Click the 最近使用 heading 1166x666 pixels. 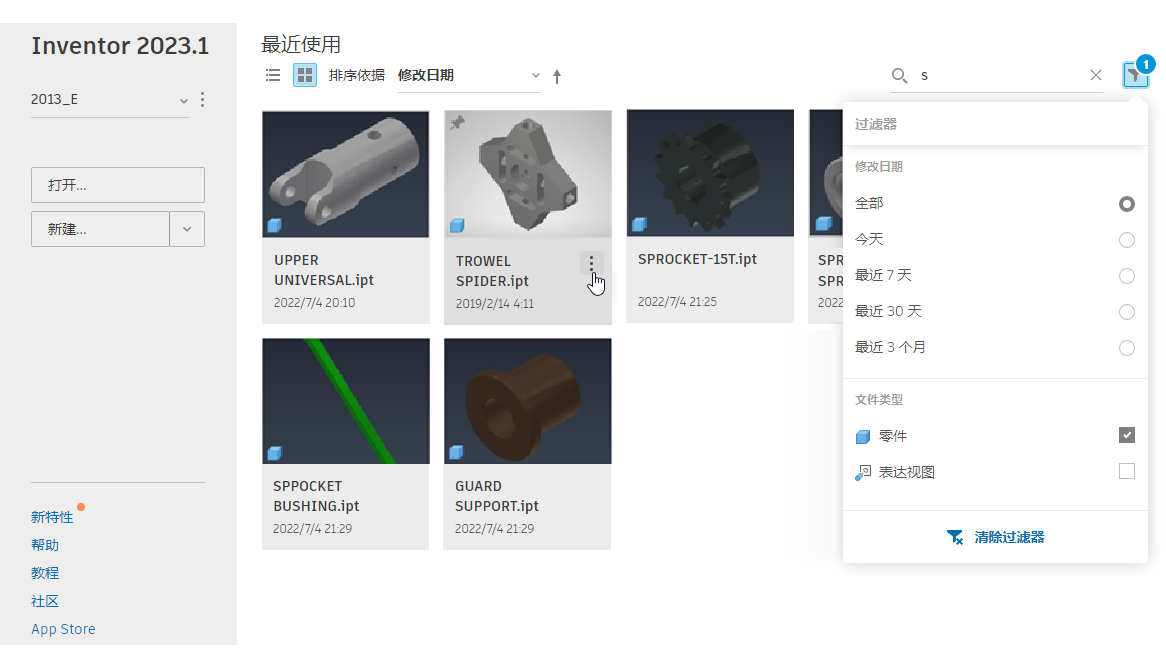(x=301, y=45)
